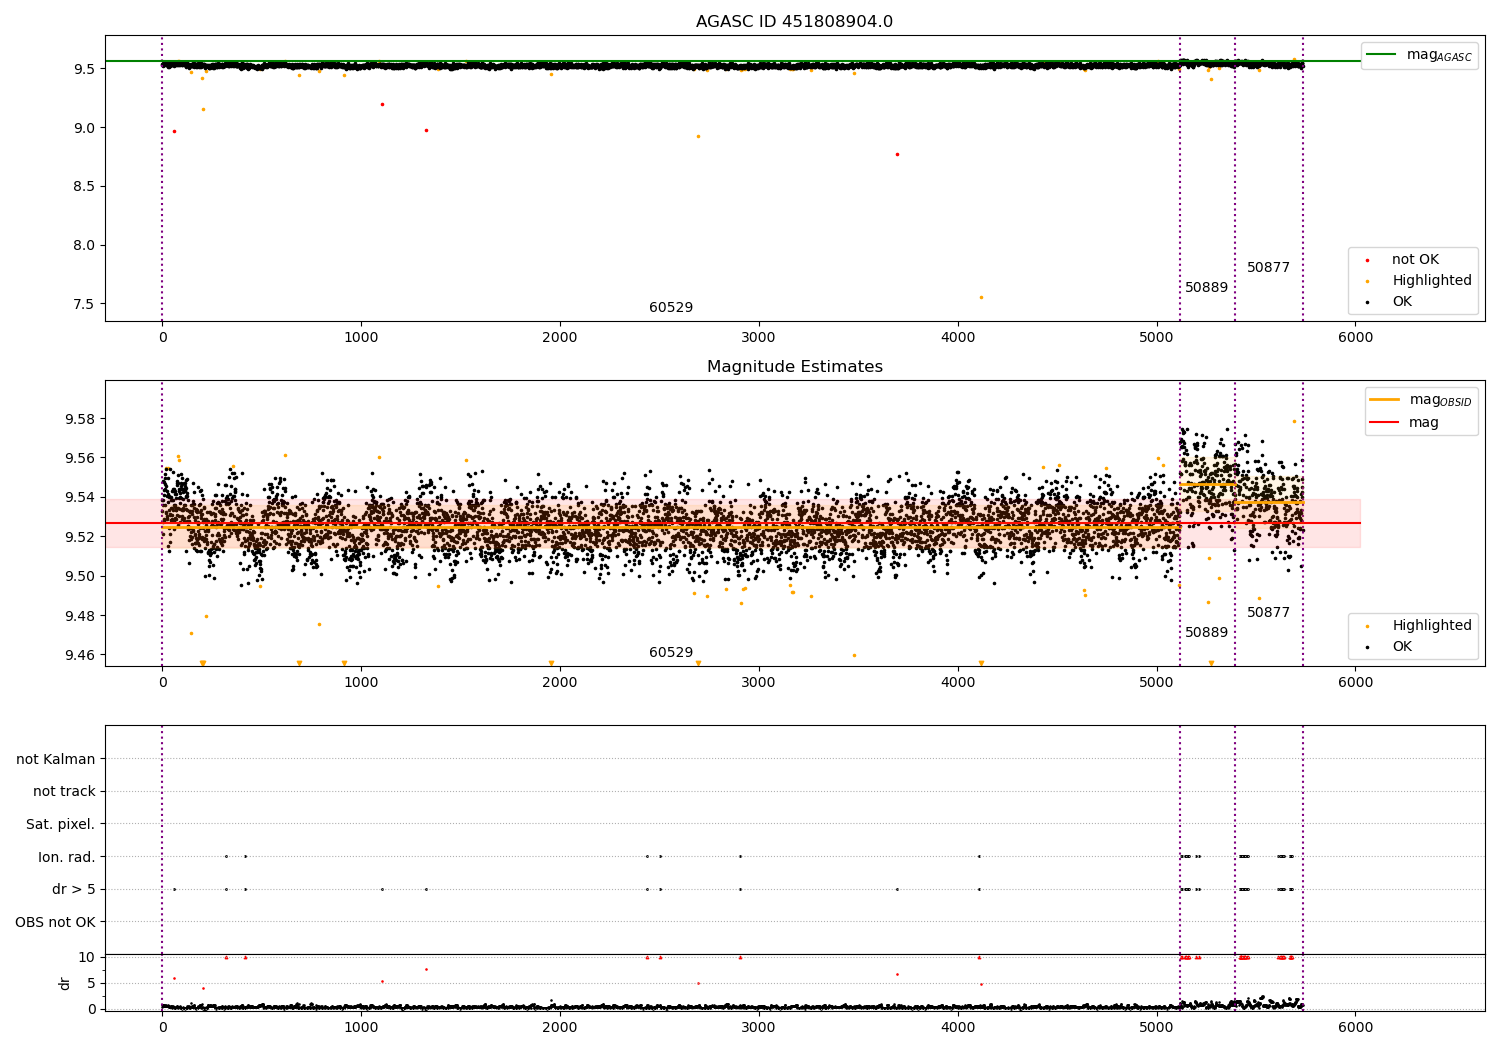The width and height of the screenshot is (1500, 1050).
Task: Click the "Ion. rad." axis label
Action: 67,857
